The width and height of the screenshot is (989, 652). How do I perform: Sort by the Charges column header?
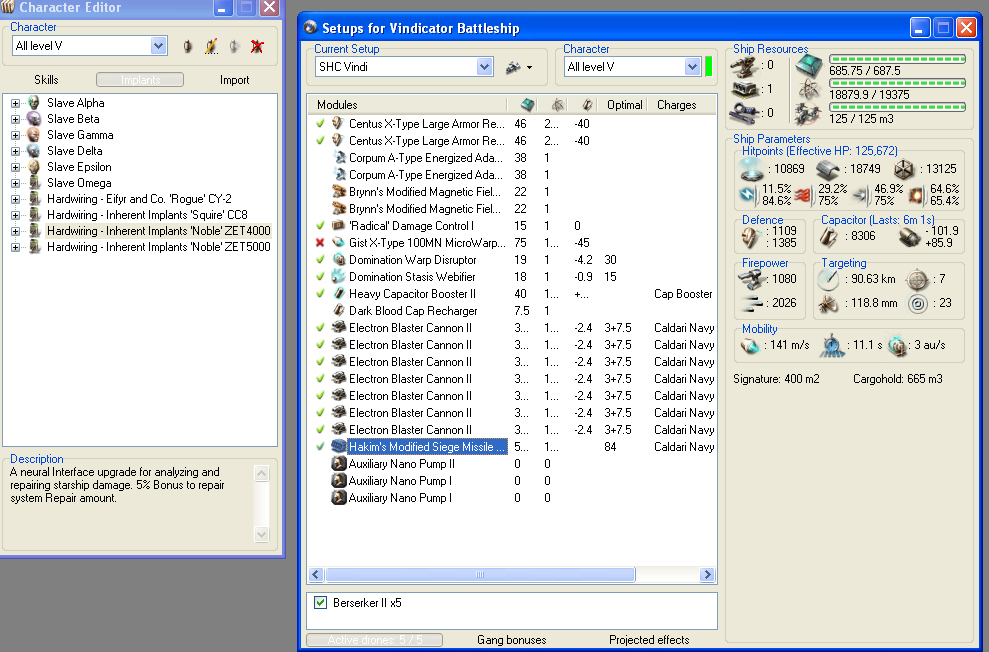coord(681,105)
